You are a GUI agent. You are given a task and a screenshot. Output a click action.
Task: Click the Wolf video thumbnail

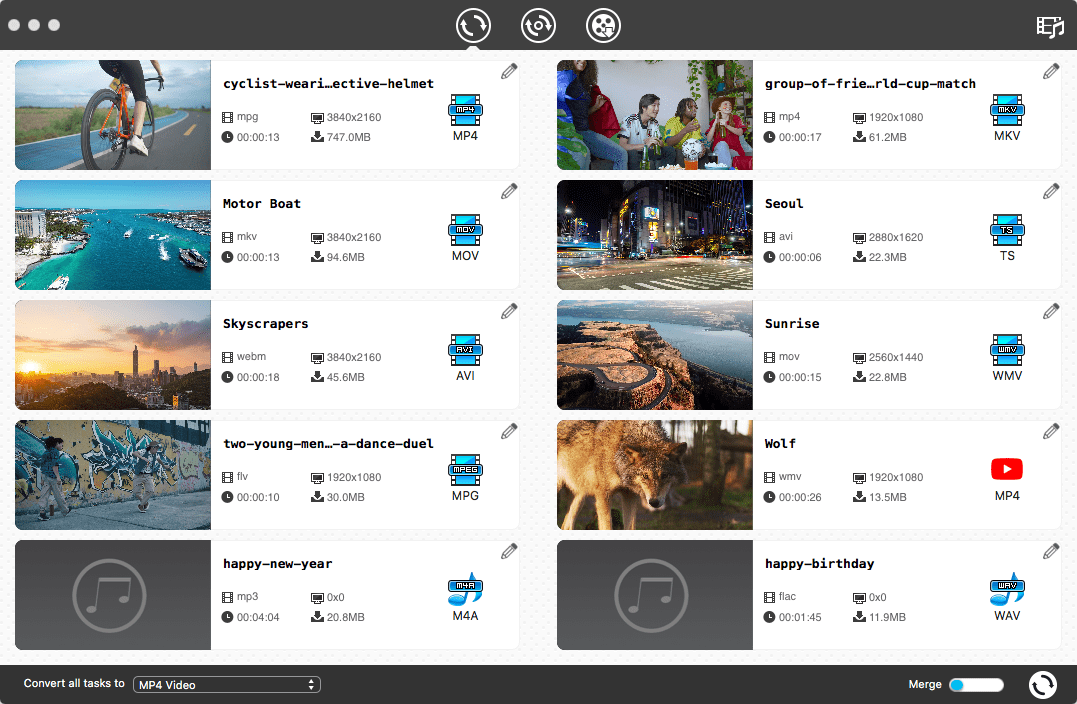tap(655, 475)
